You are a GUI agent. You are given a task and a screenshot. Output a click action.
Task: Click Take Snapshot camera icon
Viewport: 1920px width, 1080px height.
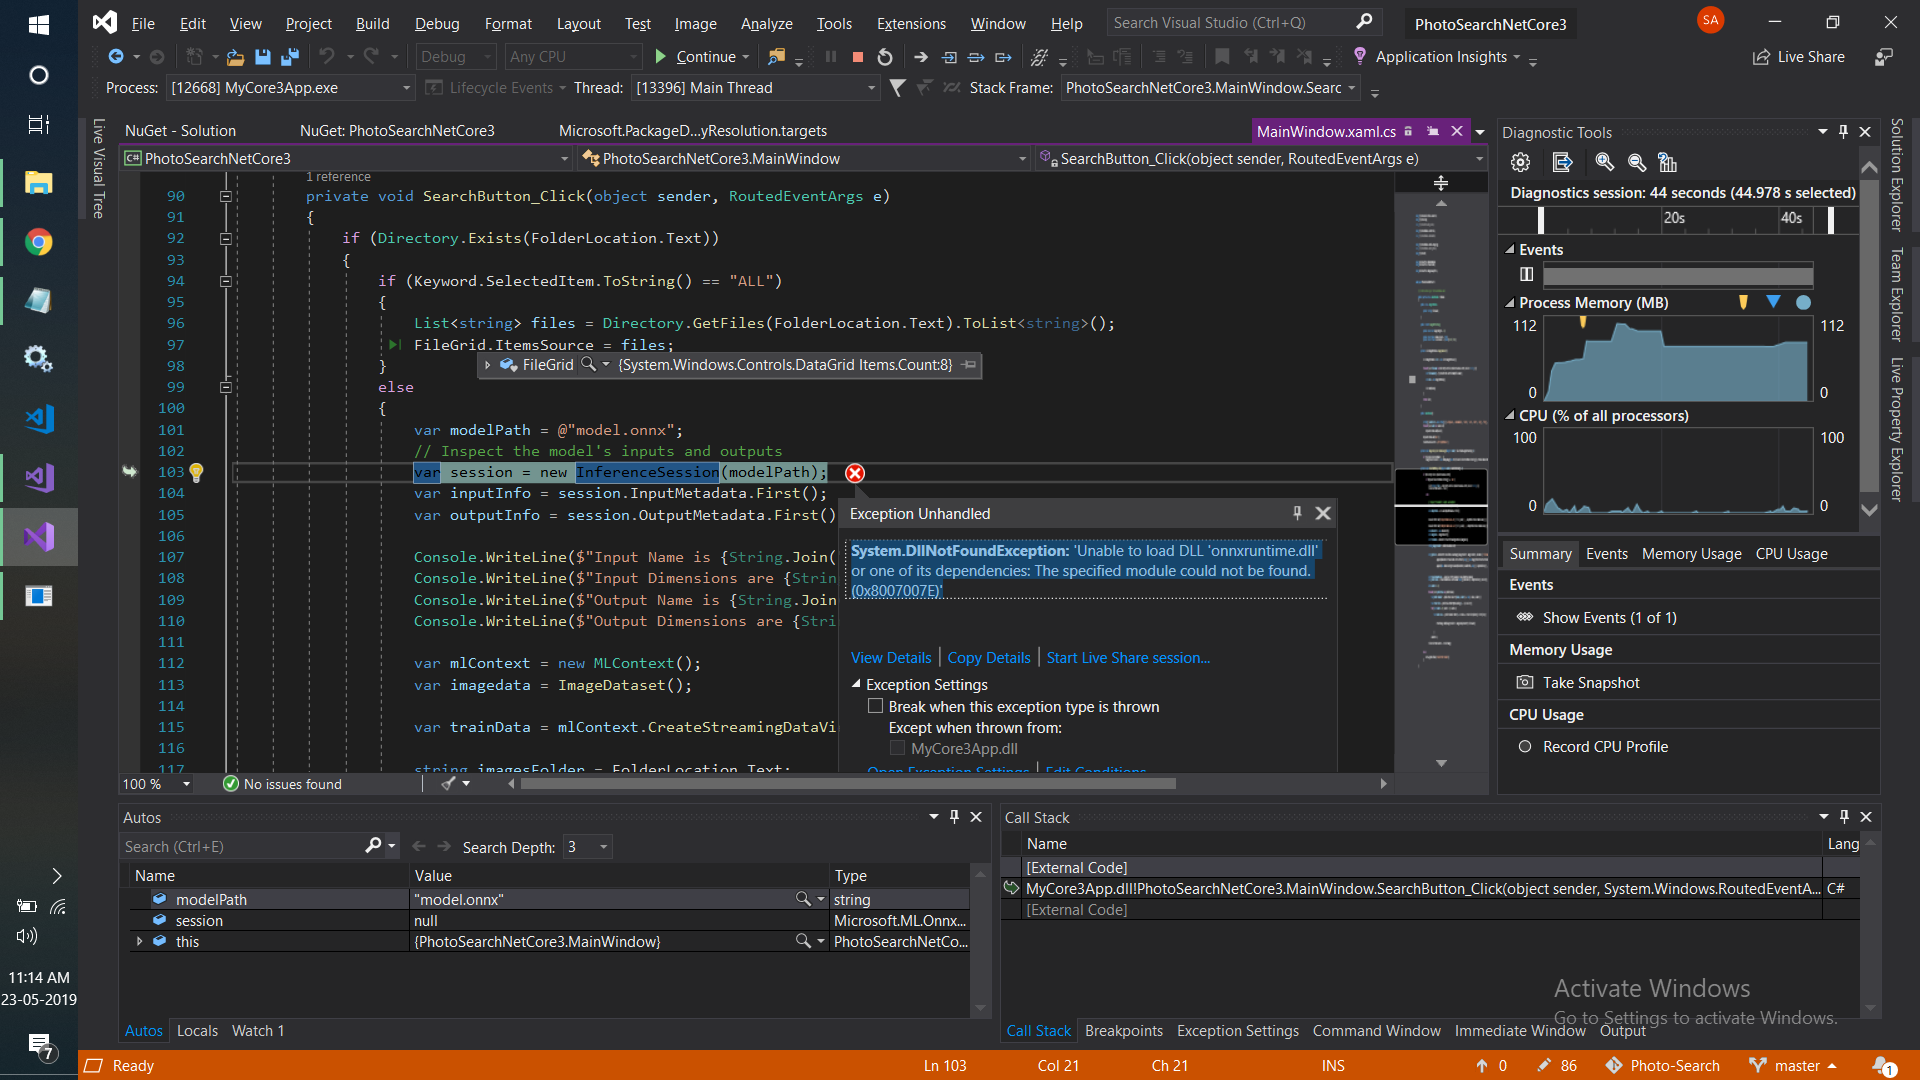coord(1524,682)
